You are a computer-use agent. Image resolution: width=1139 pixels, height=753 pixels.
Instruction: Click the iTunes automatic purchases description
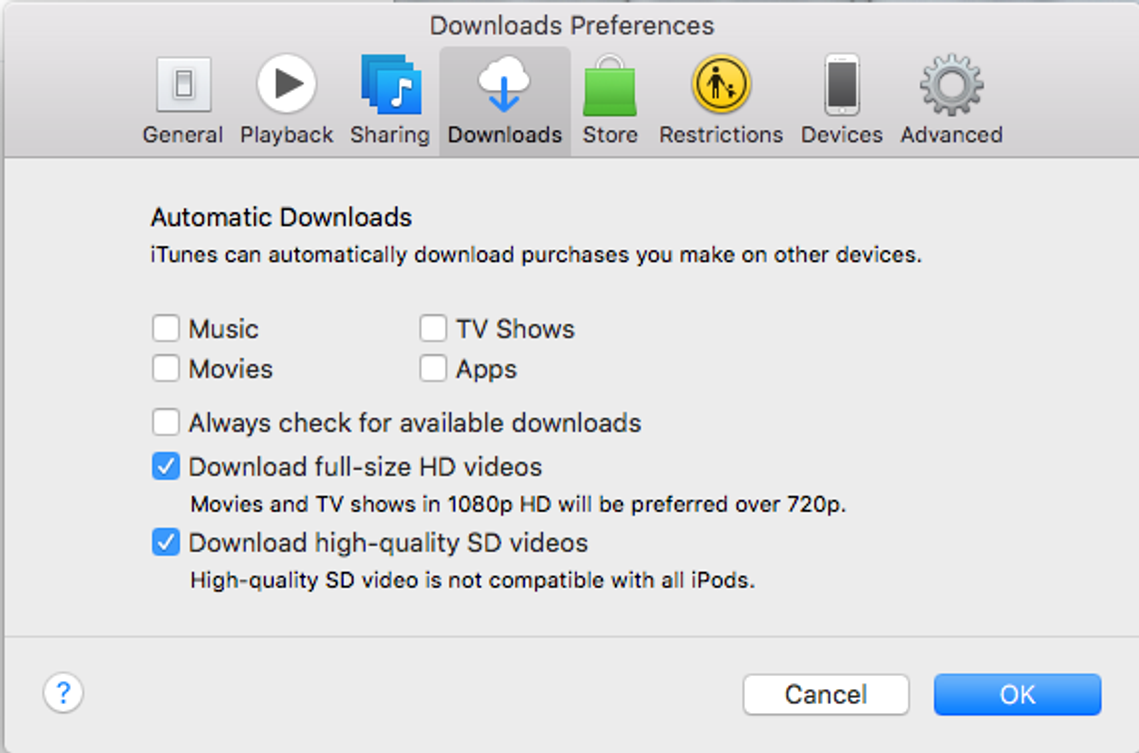[x=536, y=255]
